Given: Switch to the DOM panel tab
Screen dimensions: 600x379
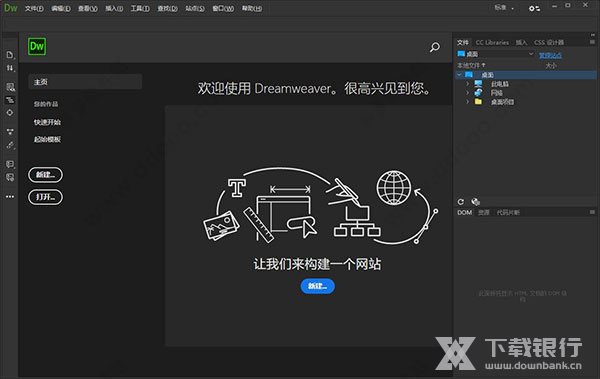Looking at the screenshot, I should pos(464,212).
